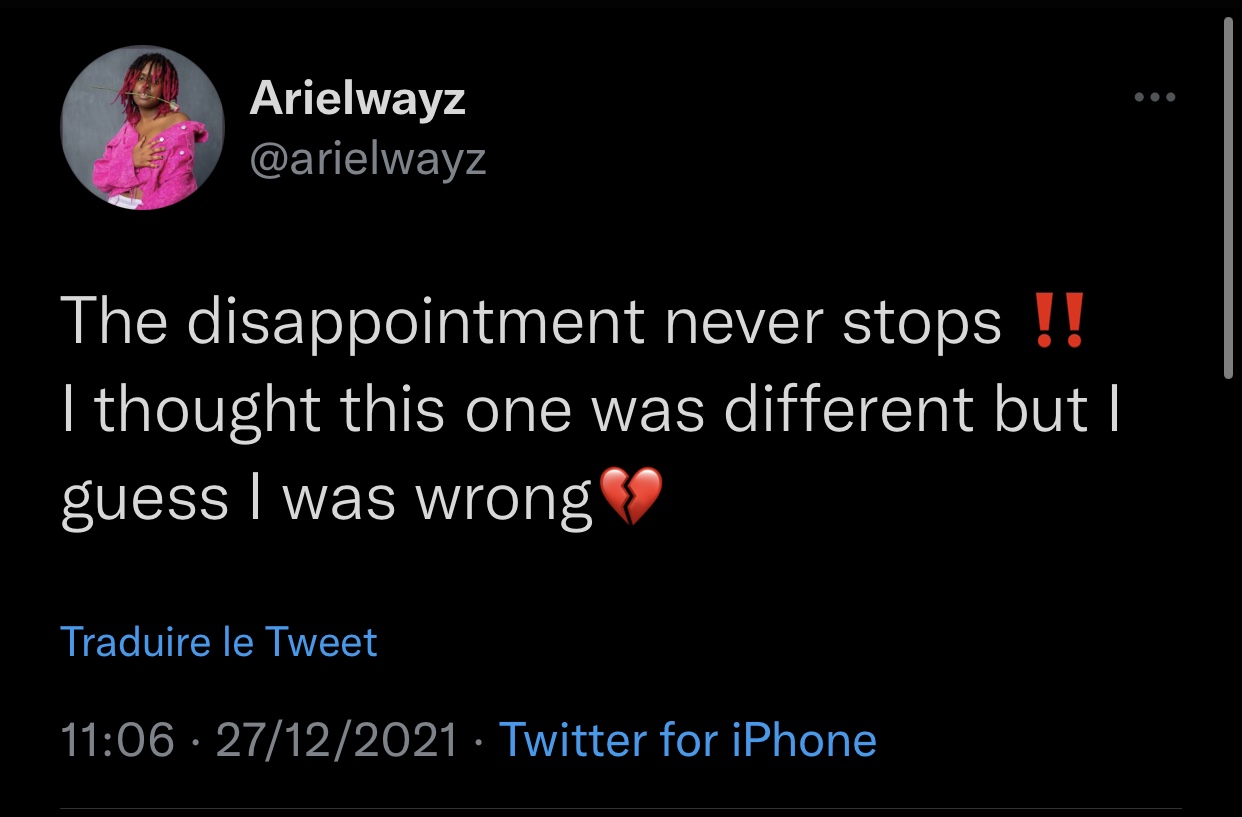Click the red double exclamation emoji
Screen dimensions: 1242x817
(1057, 324)
